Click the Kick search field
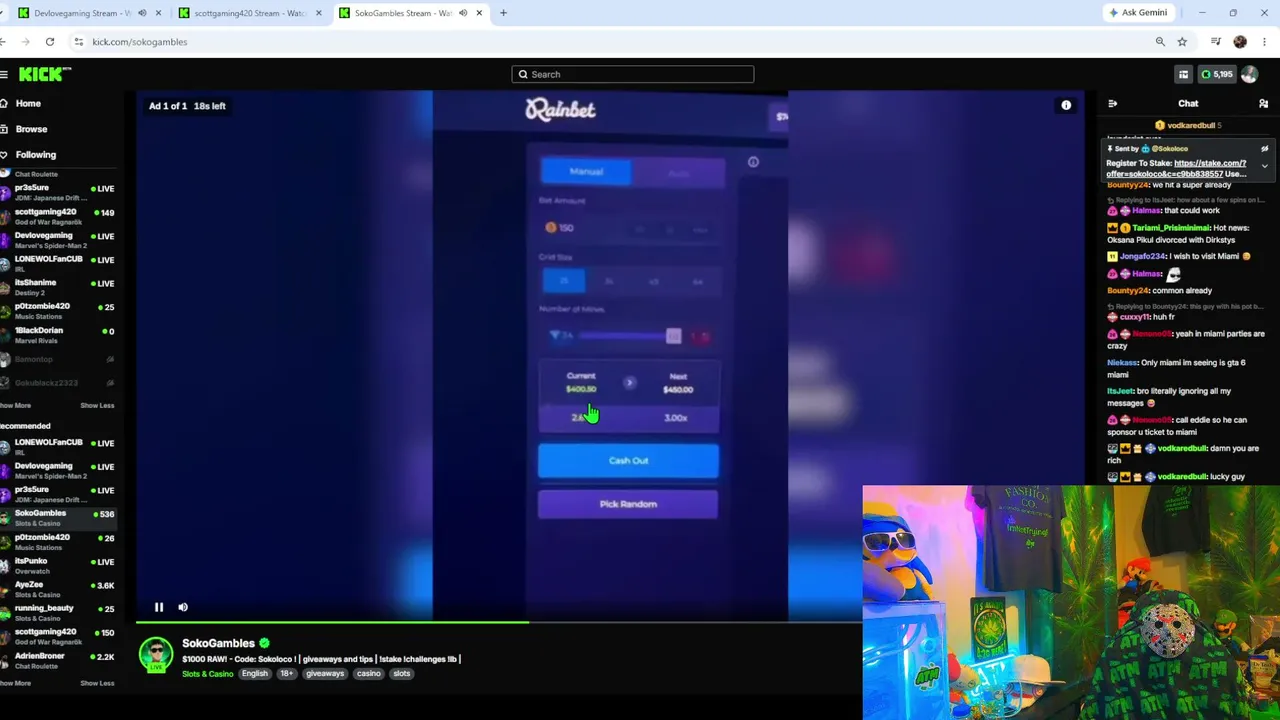 (633, 74)
